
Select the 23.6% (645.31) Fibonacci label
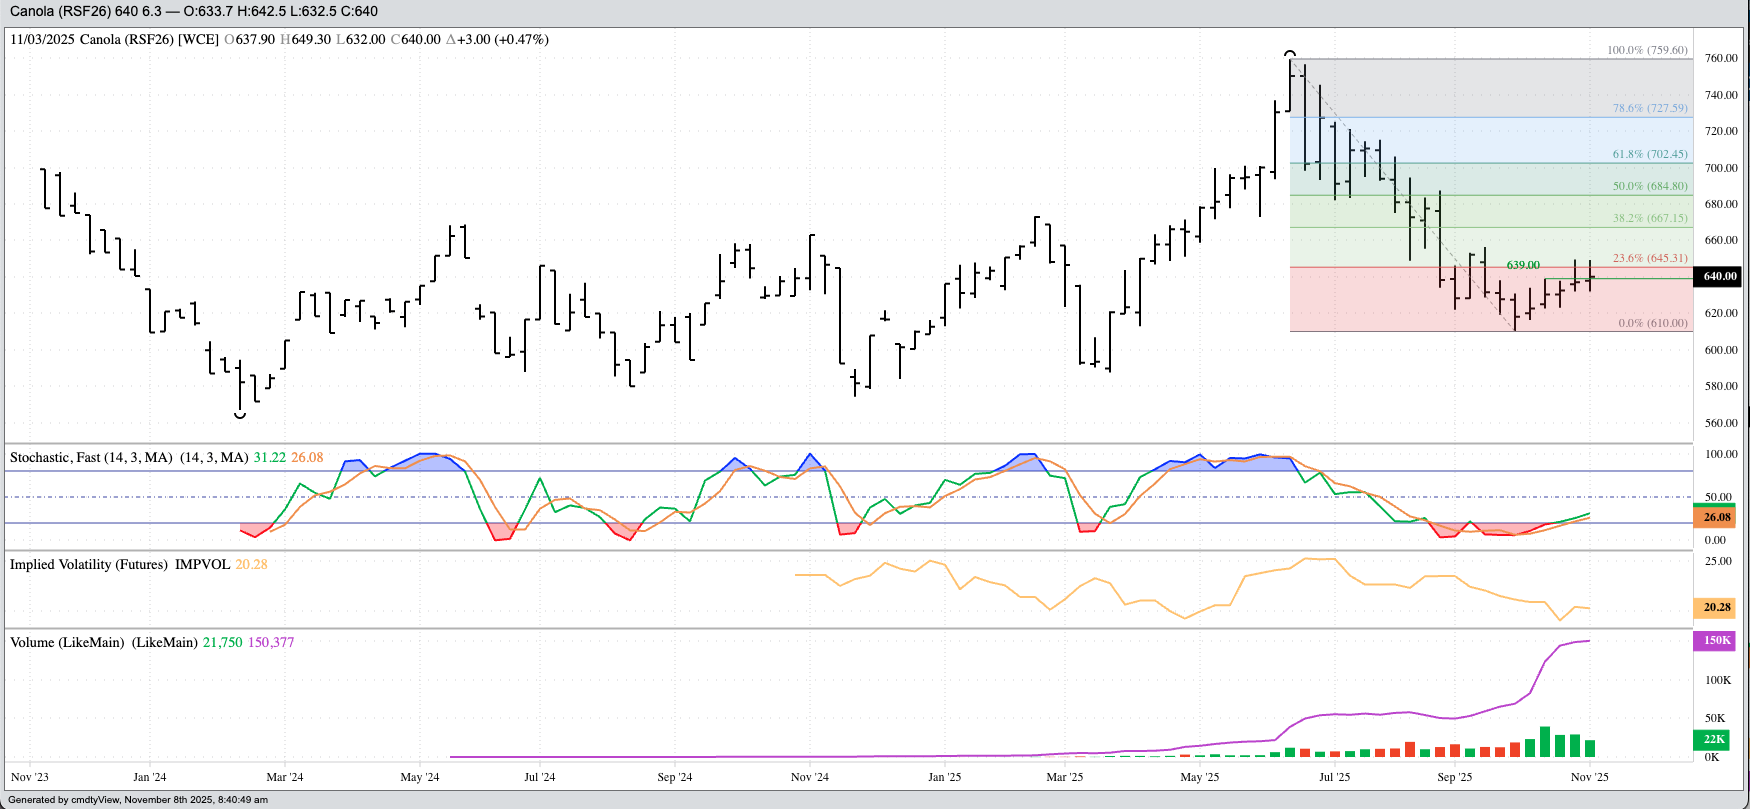(1649, 258)
